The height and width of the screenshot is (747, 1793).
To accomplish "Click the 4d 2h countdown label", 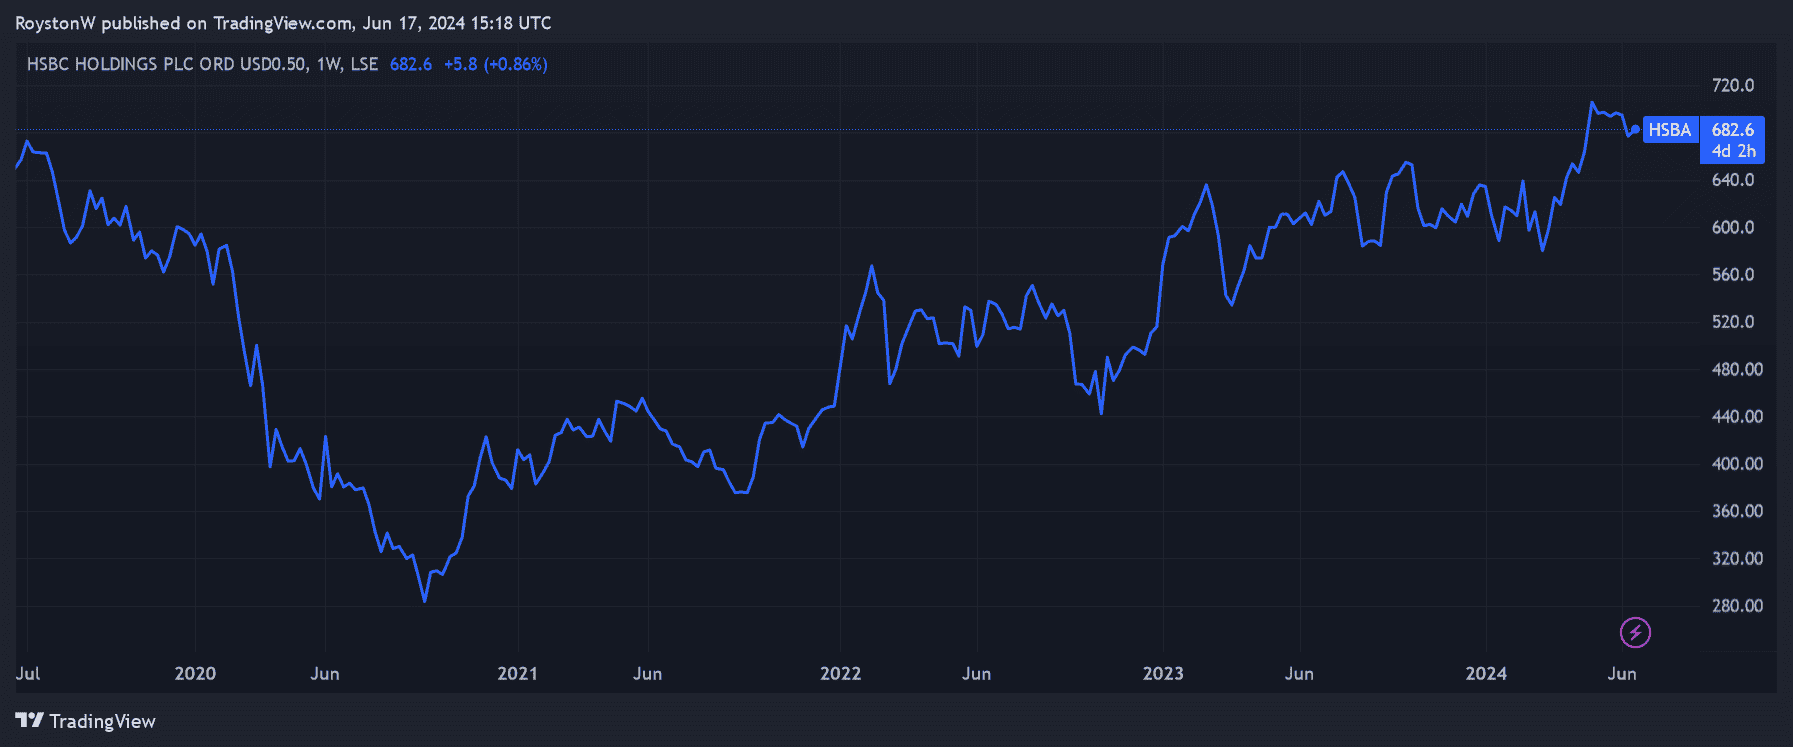I will (1733, 151).
